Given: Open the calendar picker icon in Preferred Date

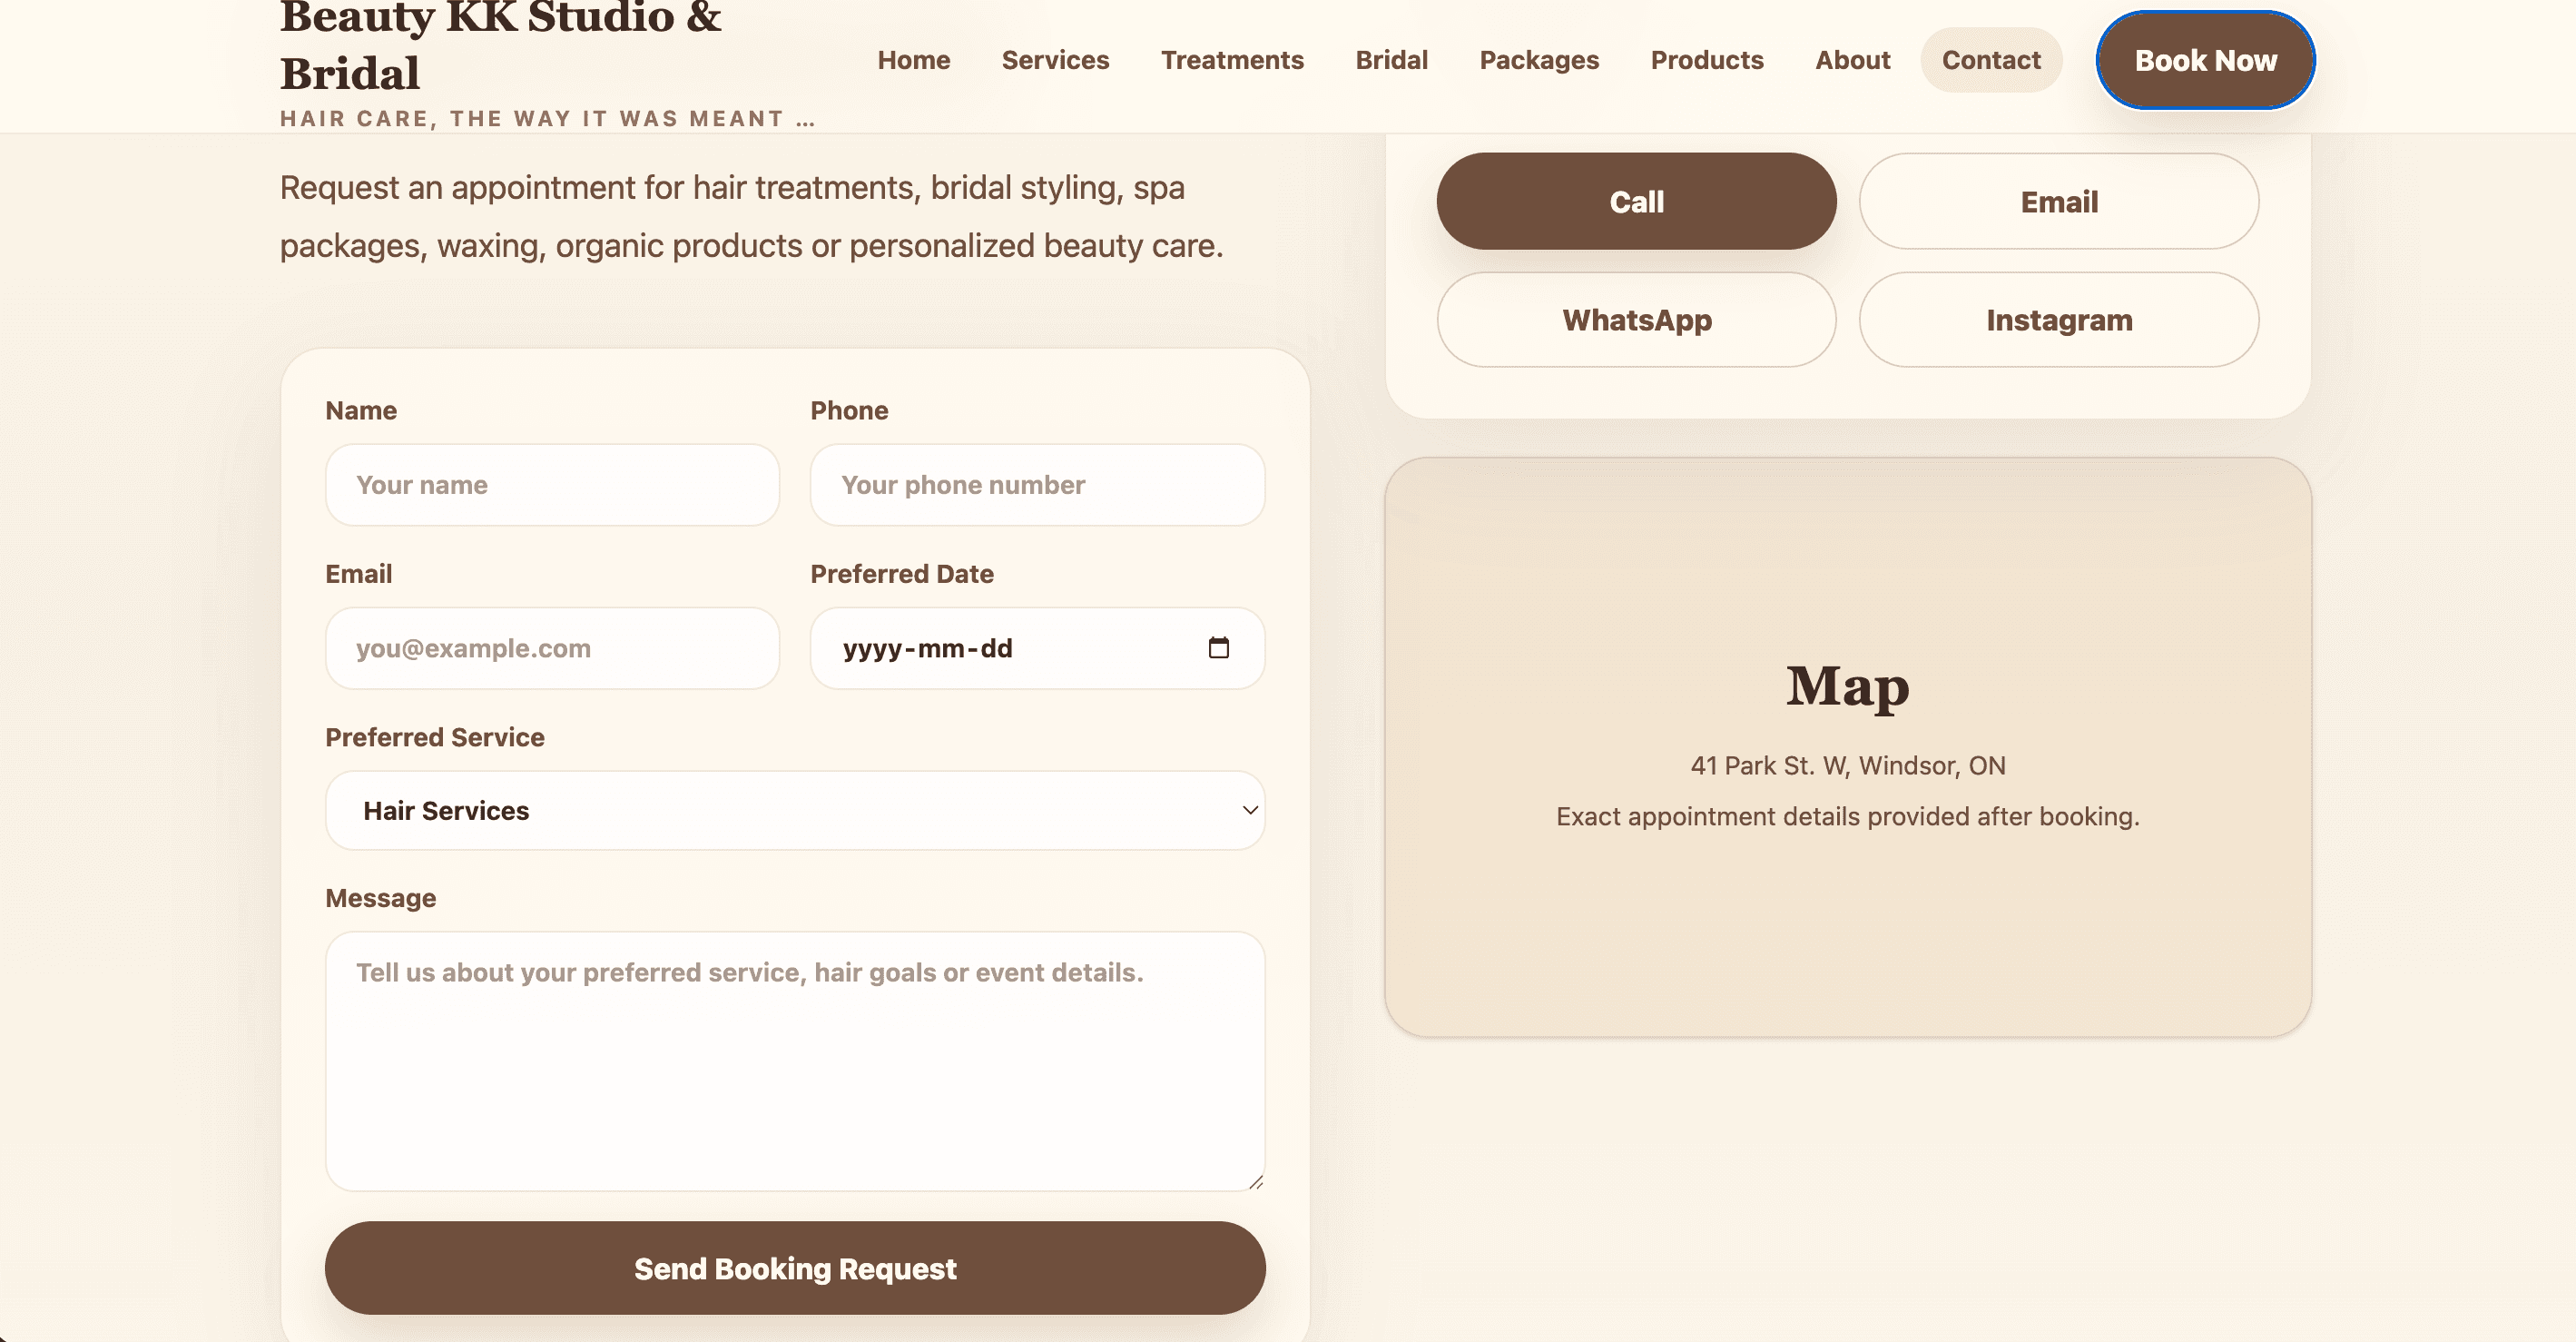Looking at the screenshot, I should (x=1218, y=648).
